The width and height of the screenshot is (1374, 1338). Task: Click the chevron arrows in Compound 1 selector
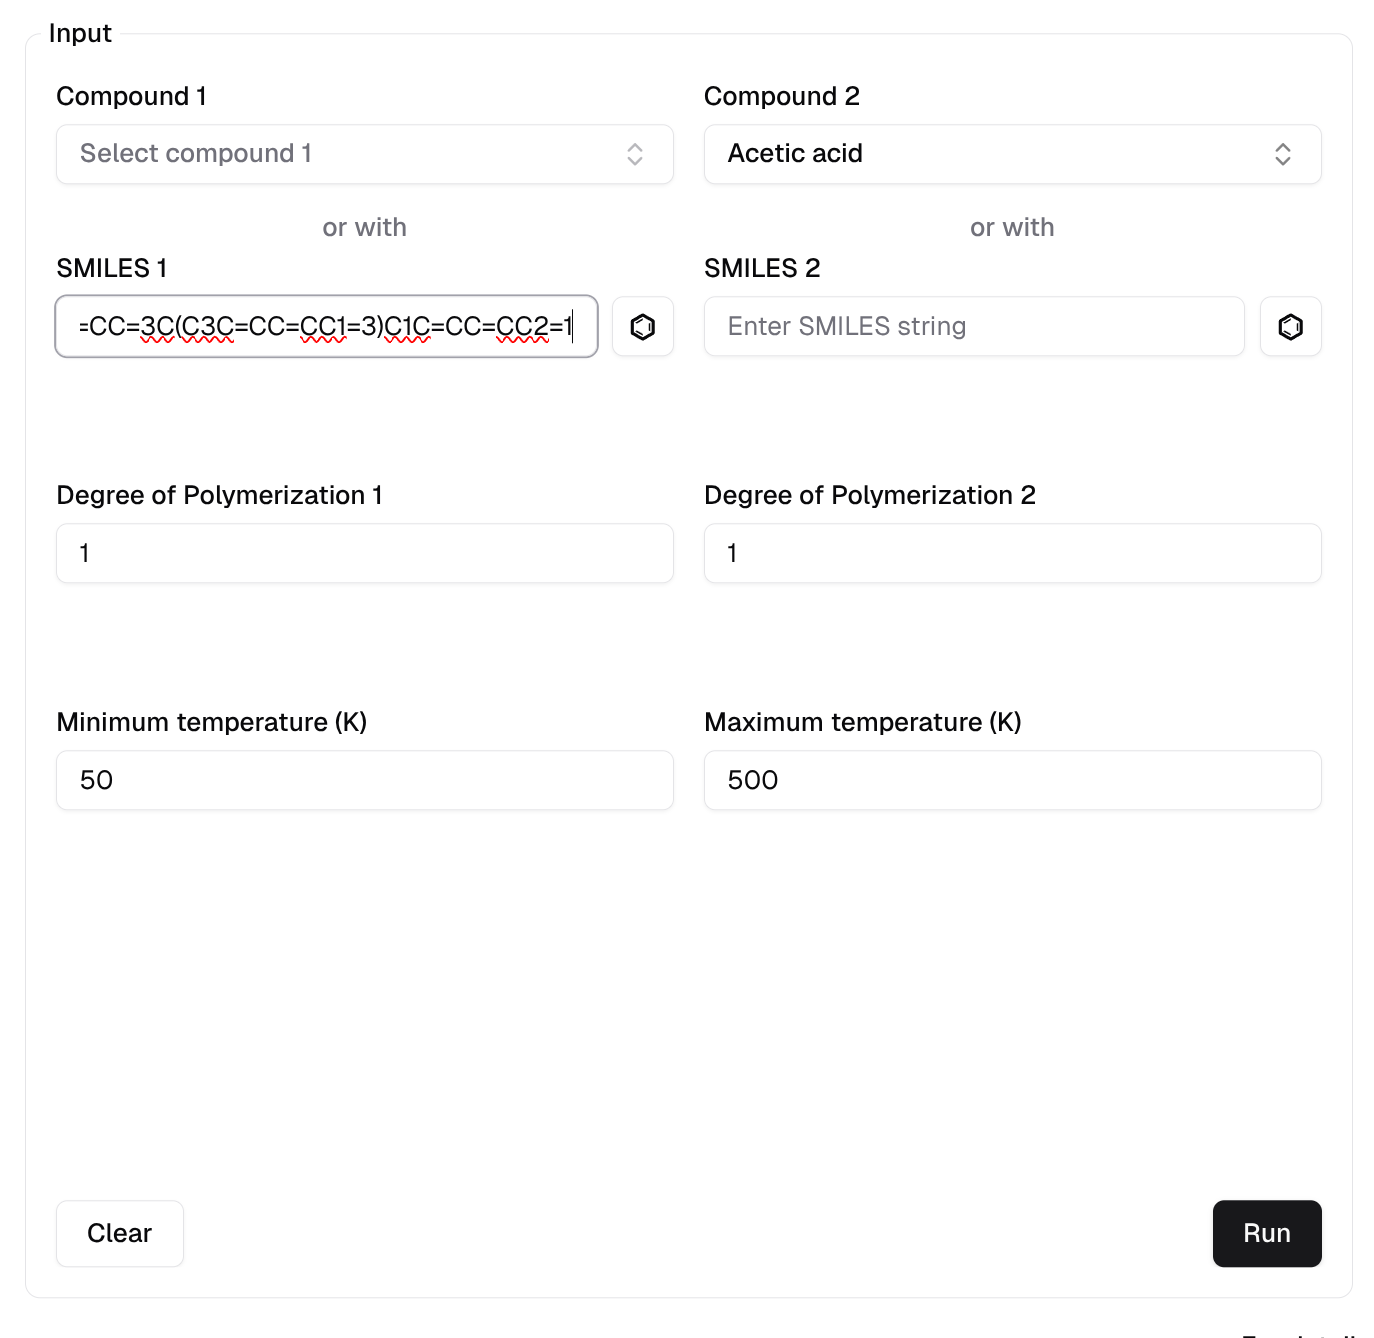coord(635,154)
